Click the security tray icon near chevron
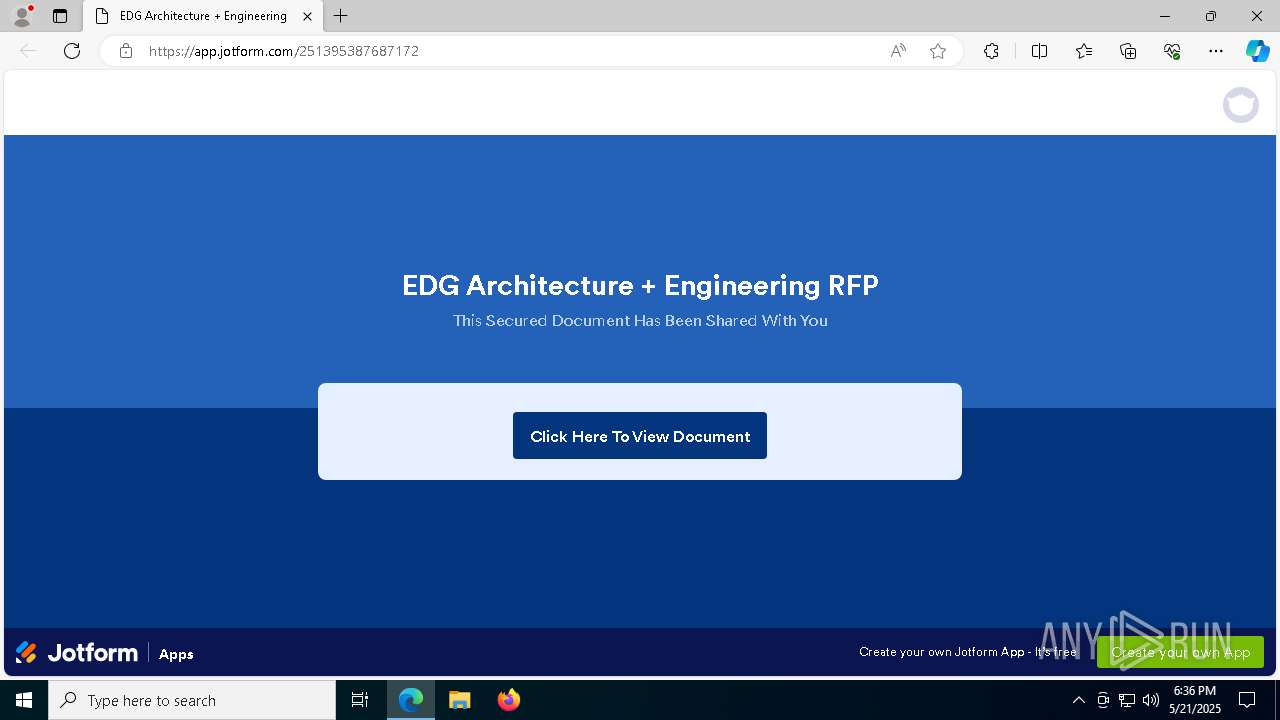 [x=1103, y=700]
